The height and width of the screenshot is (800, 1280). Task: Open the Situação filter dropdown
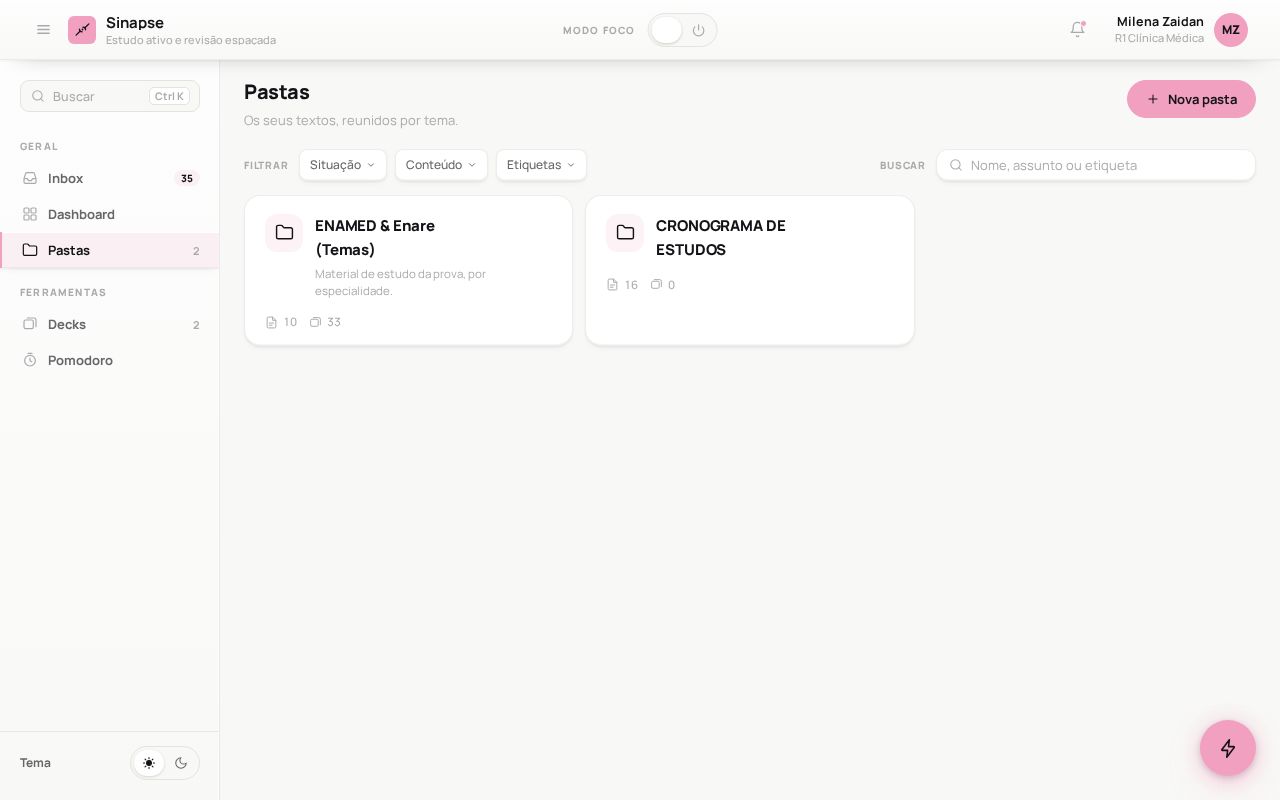pyautogui.click(x=343, y=165)
